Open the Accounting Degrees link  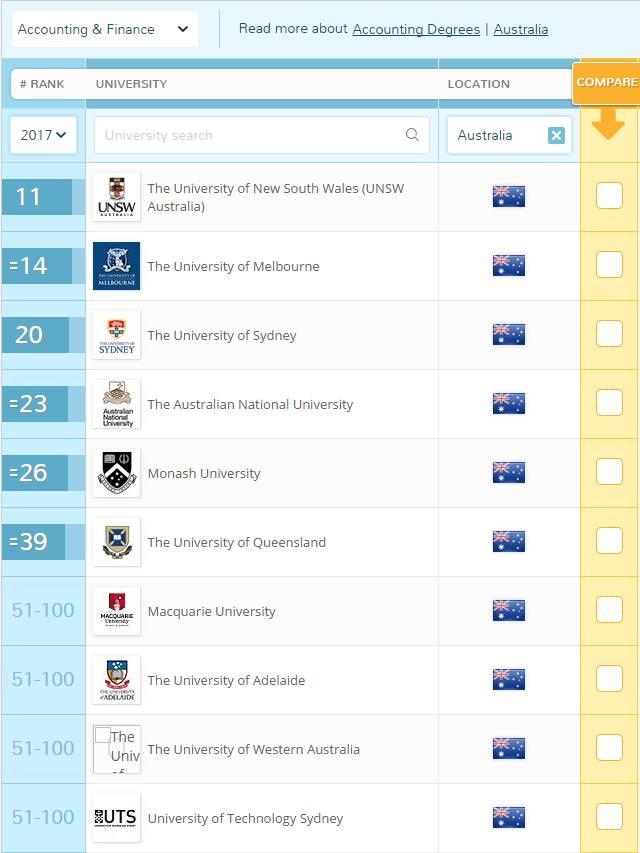pos(416,29)
